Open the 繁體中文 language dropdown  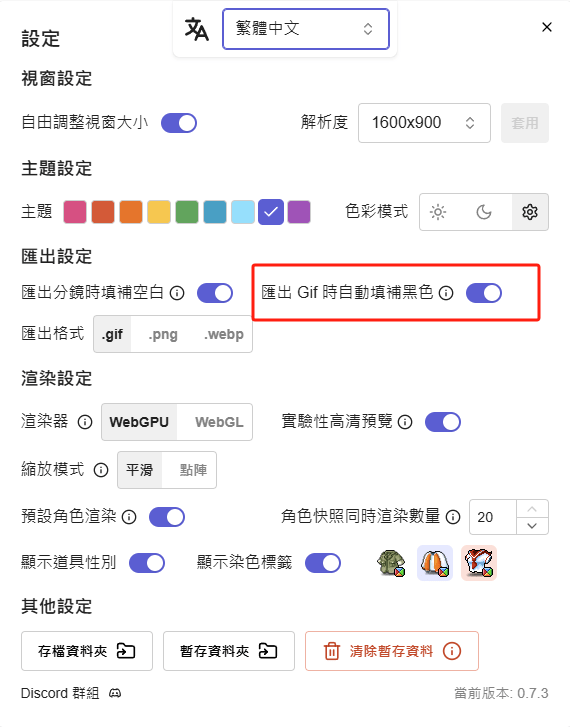pos(306,29)
